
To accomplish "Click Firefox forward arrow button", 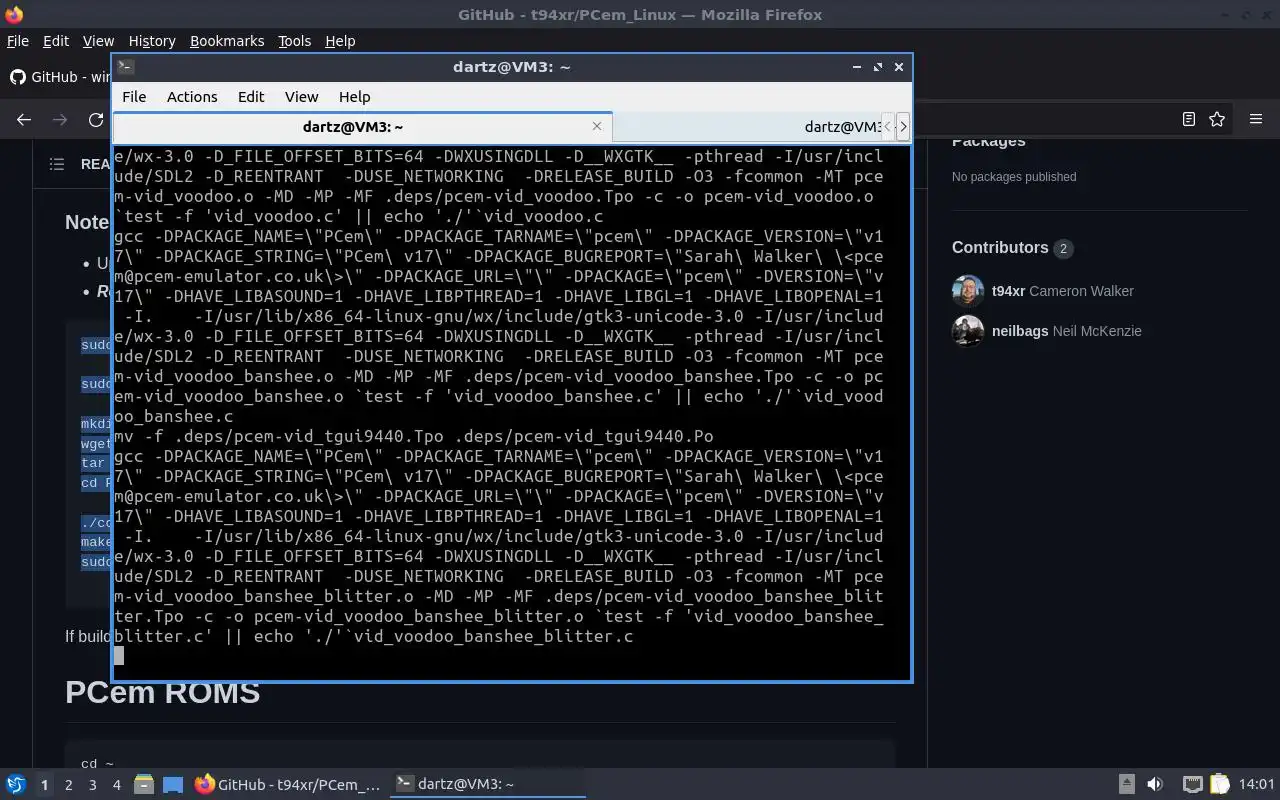I will 60,119.
